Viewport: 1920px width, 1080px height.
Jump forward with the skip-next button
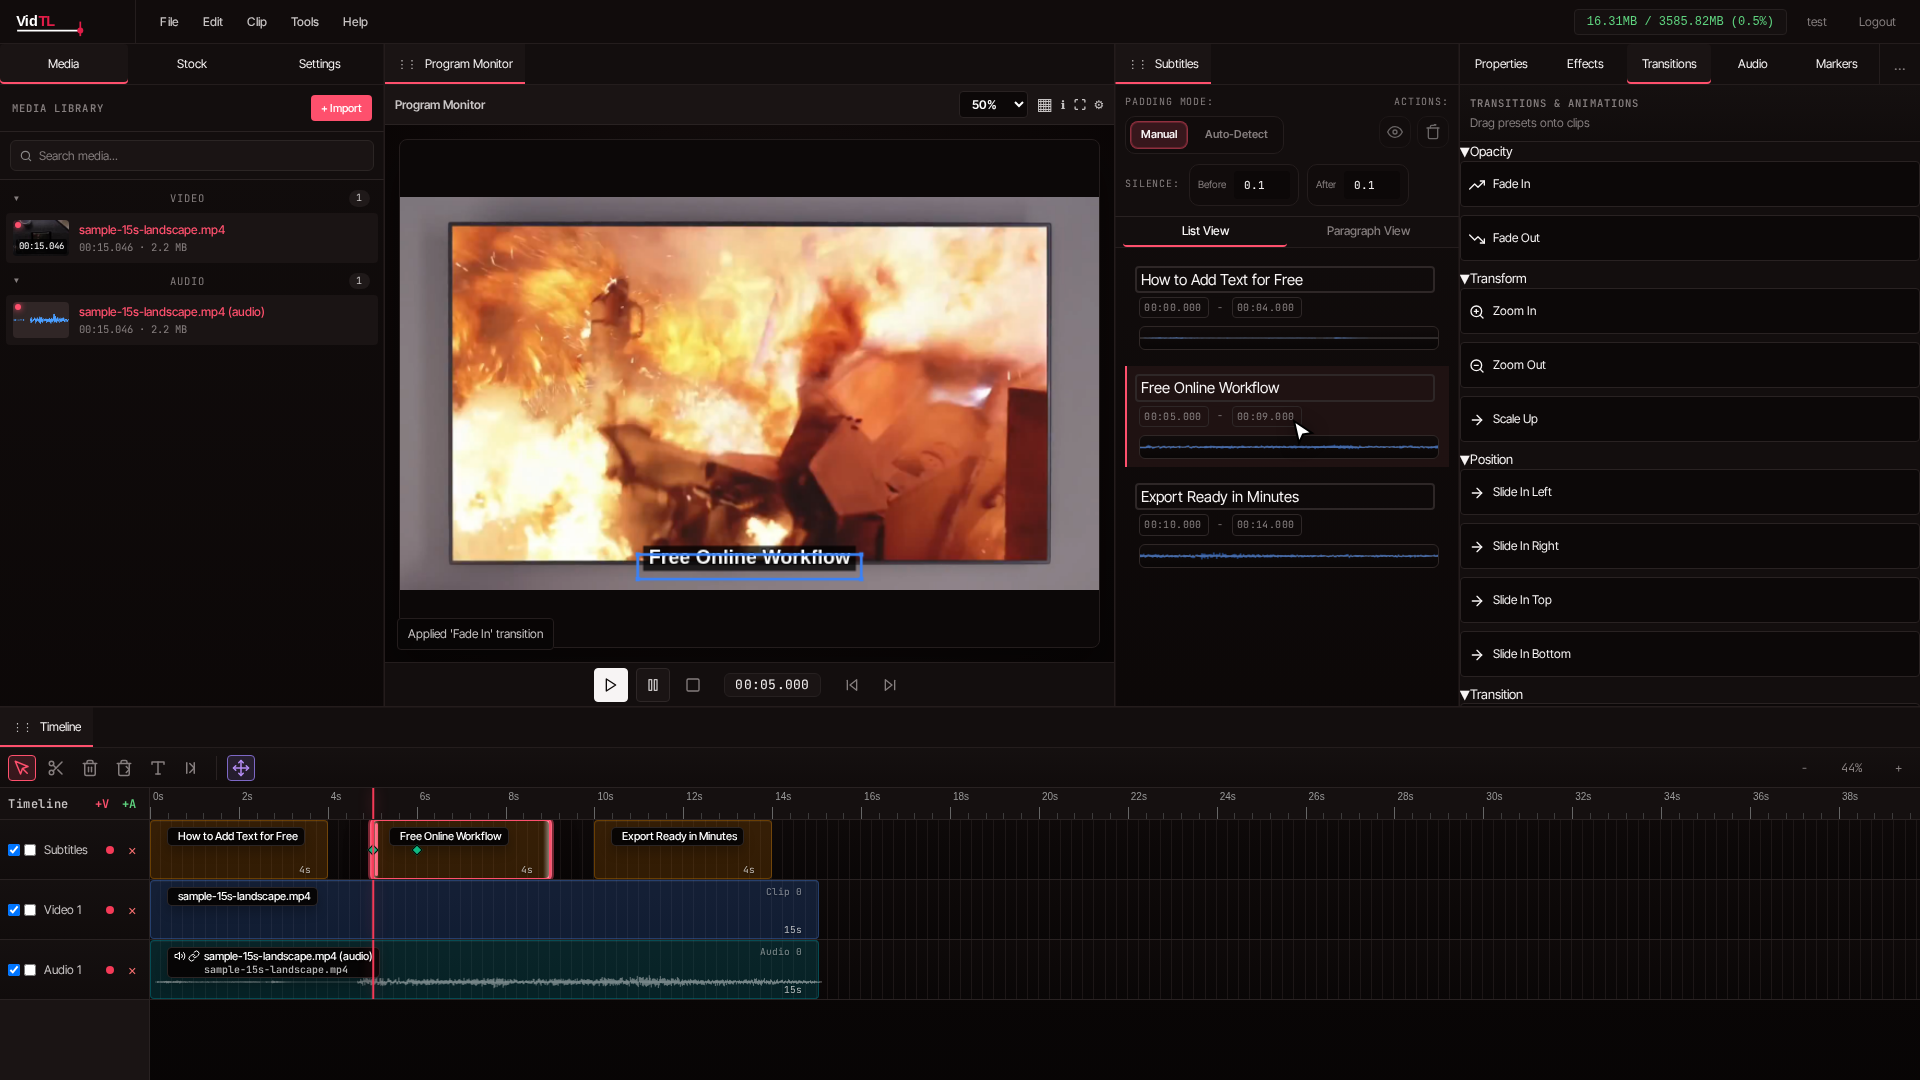(890, 685)
